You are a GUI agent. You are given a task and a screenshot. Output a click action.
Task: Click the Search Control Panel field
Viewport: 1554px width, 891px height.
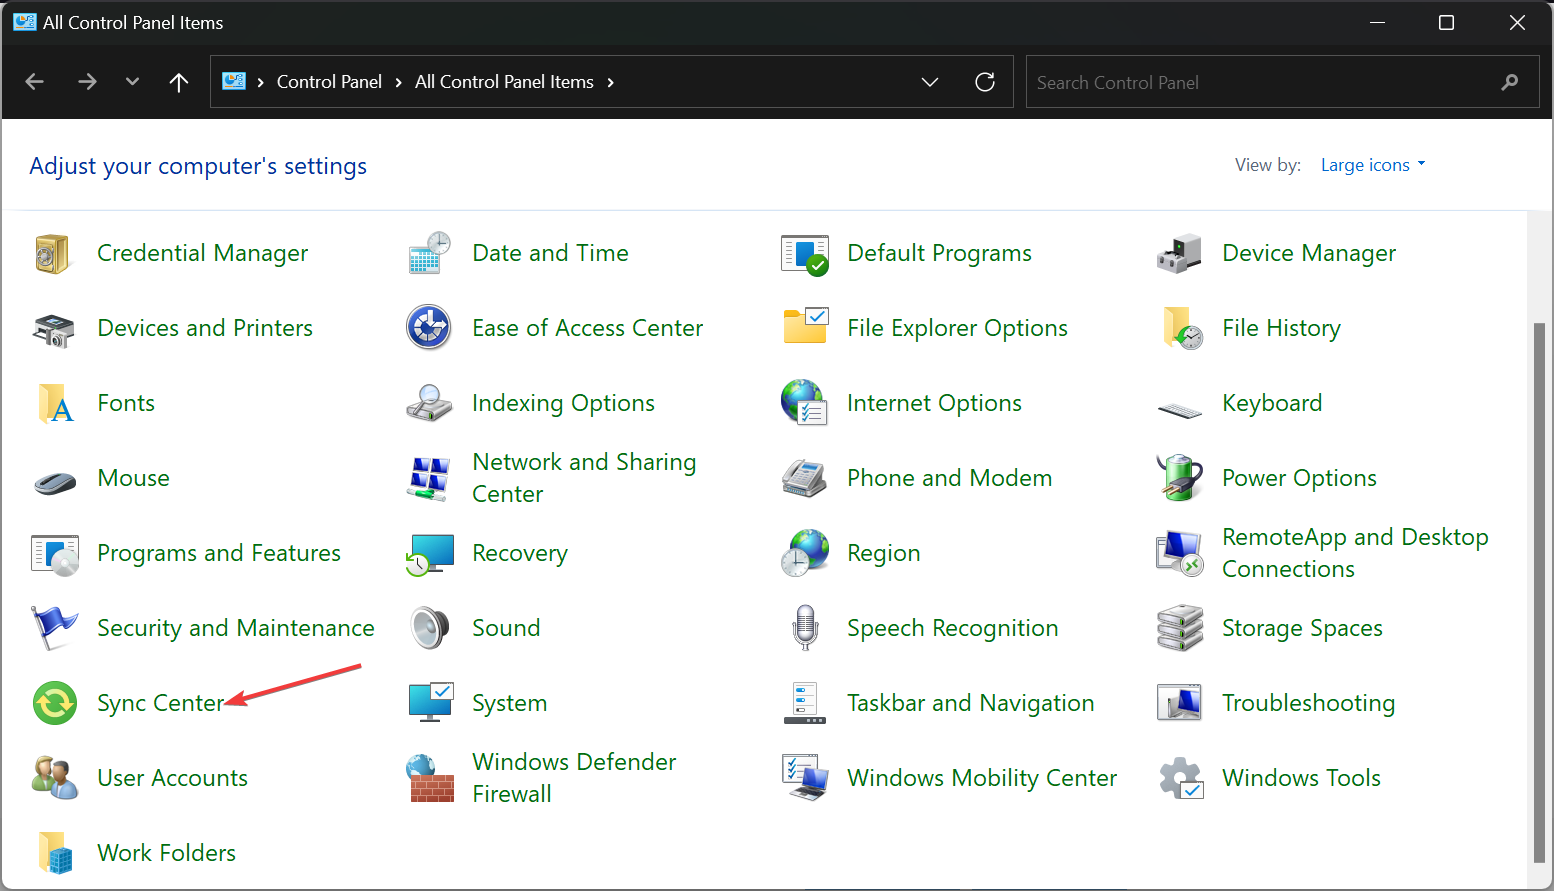(1283, 82)
